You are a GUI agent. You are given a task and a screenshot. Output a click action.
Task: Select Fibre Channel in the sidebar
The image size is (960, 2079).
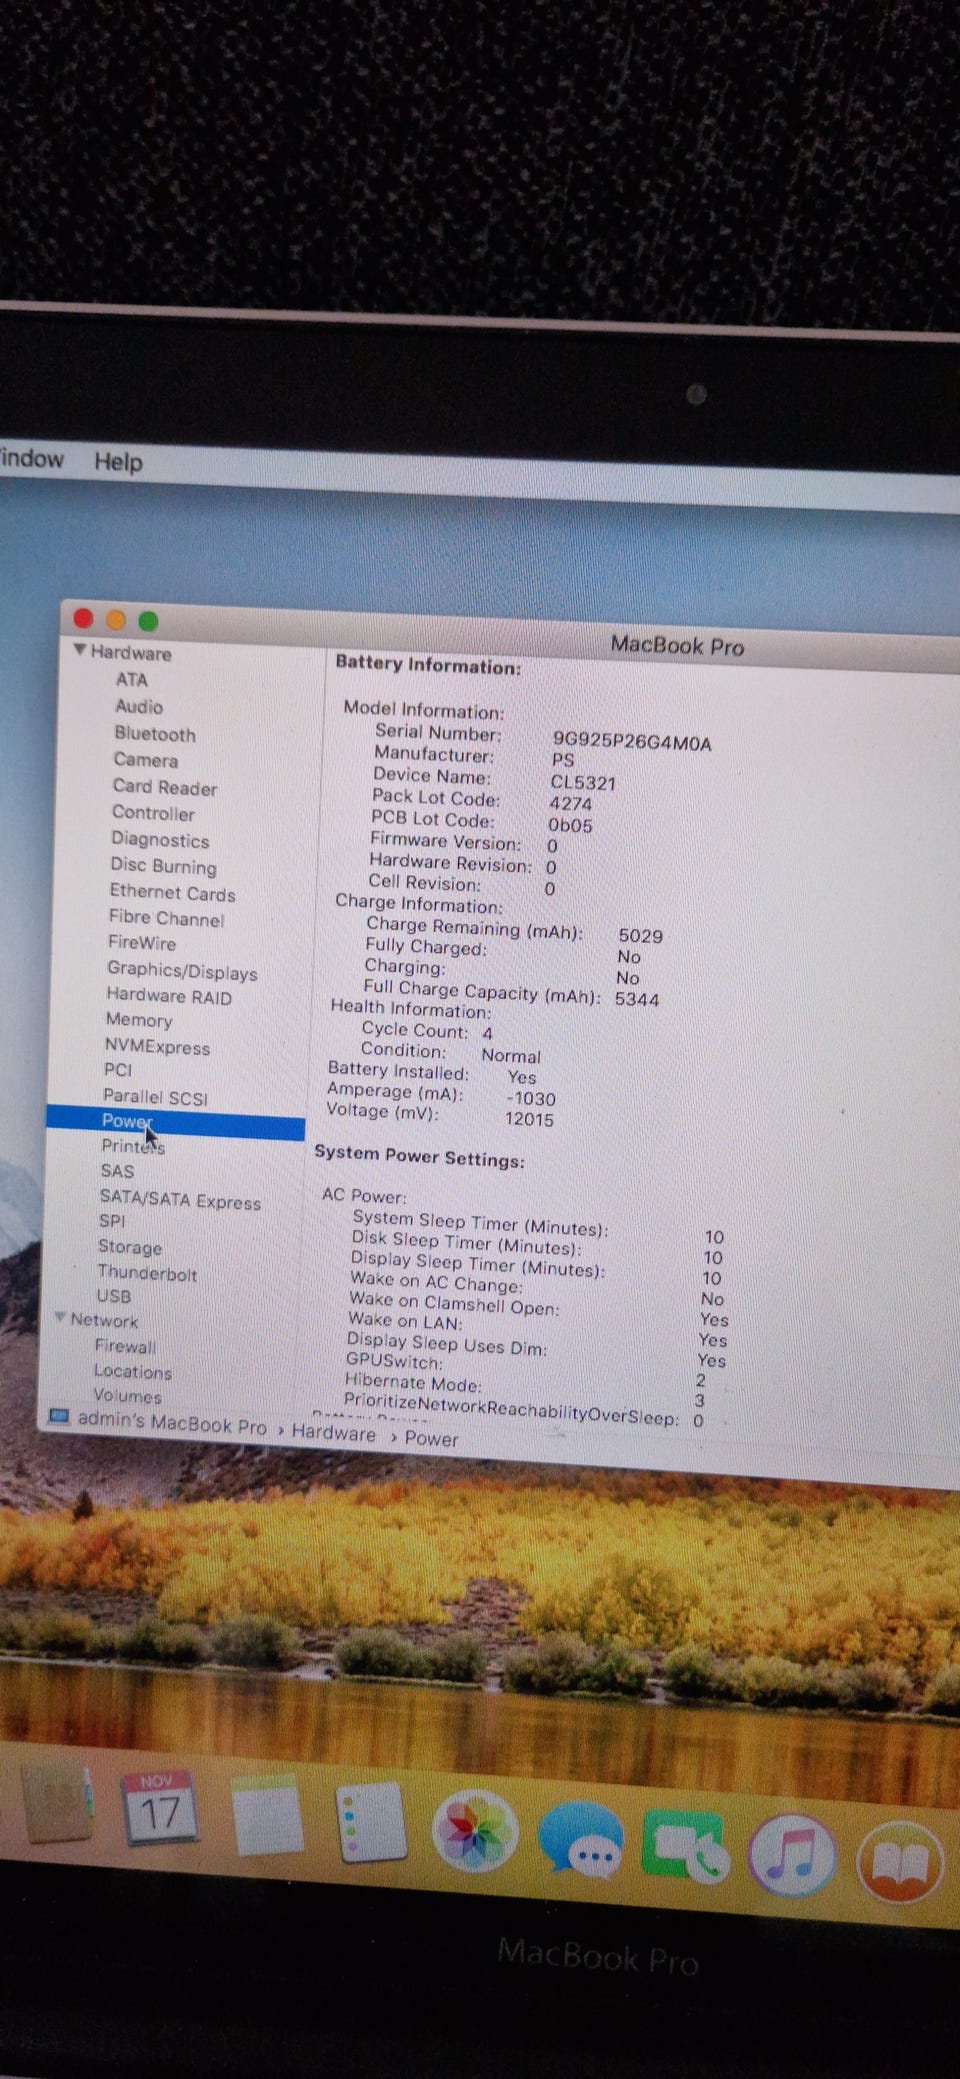coord(166,918)
